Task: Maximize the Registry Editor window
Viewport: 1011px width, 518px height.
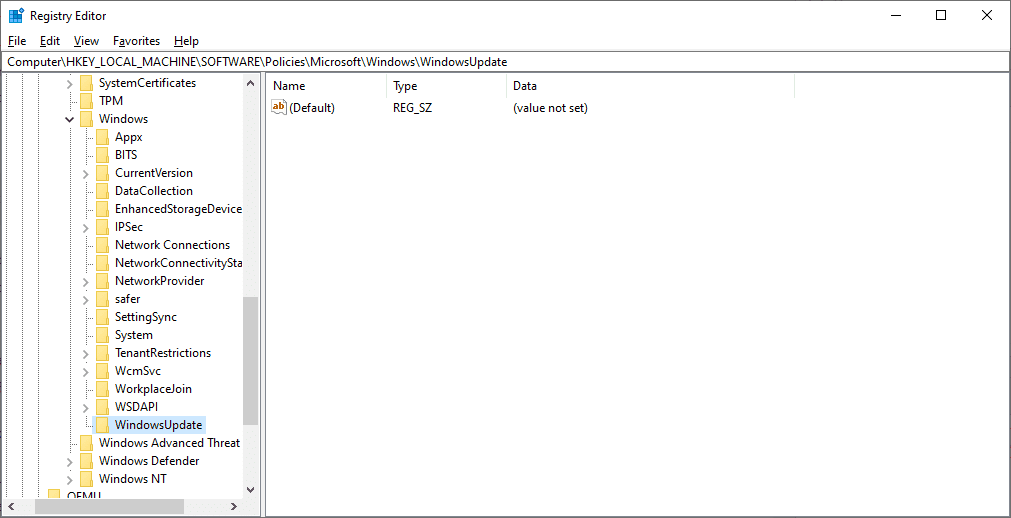Action: [x=941, y=15]
